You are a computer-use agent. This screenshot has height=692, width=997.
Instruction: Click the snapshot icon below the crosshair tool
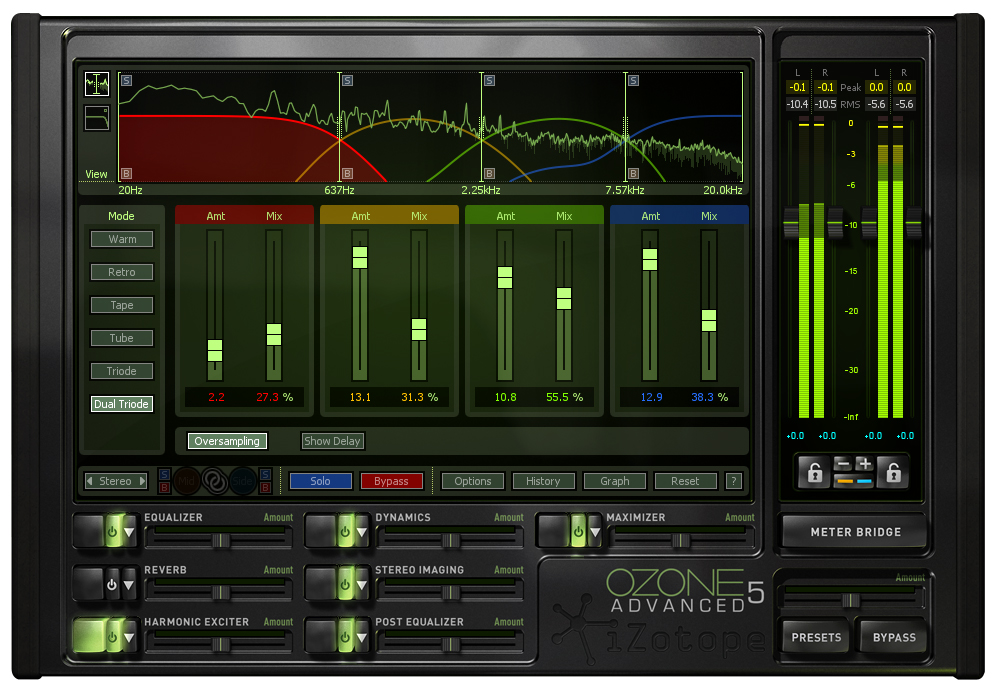[x=96, y=117]
